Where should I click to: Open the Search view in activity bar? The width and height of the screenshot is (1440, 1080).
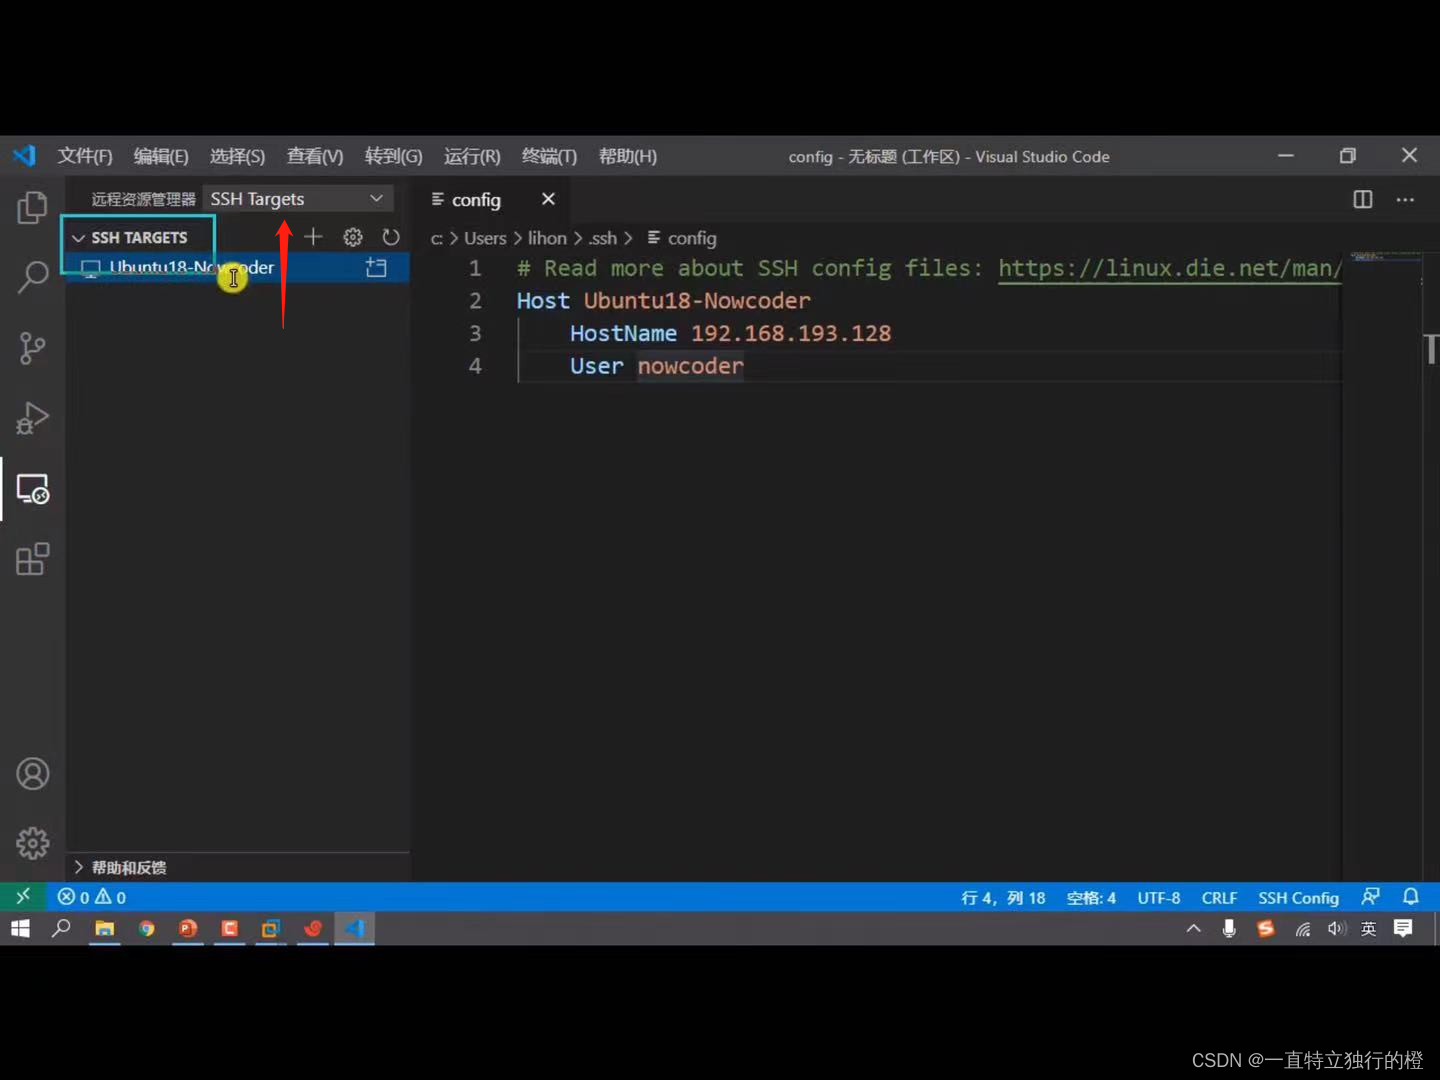(32, 277)
